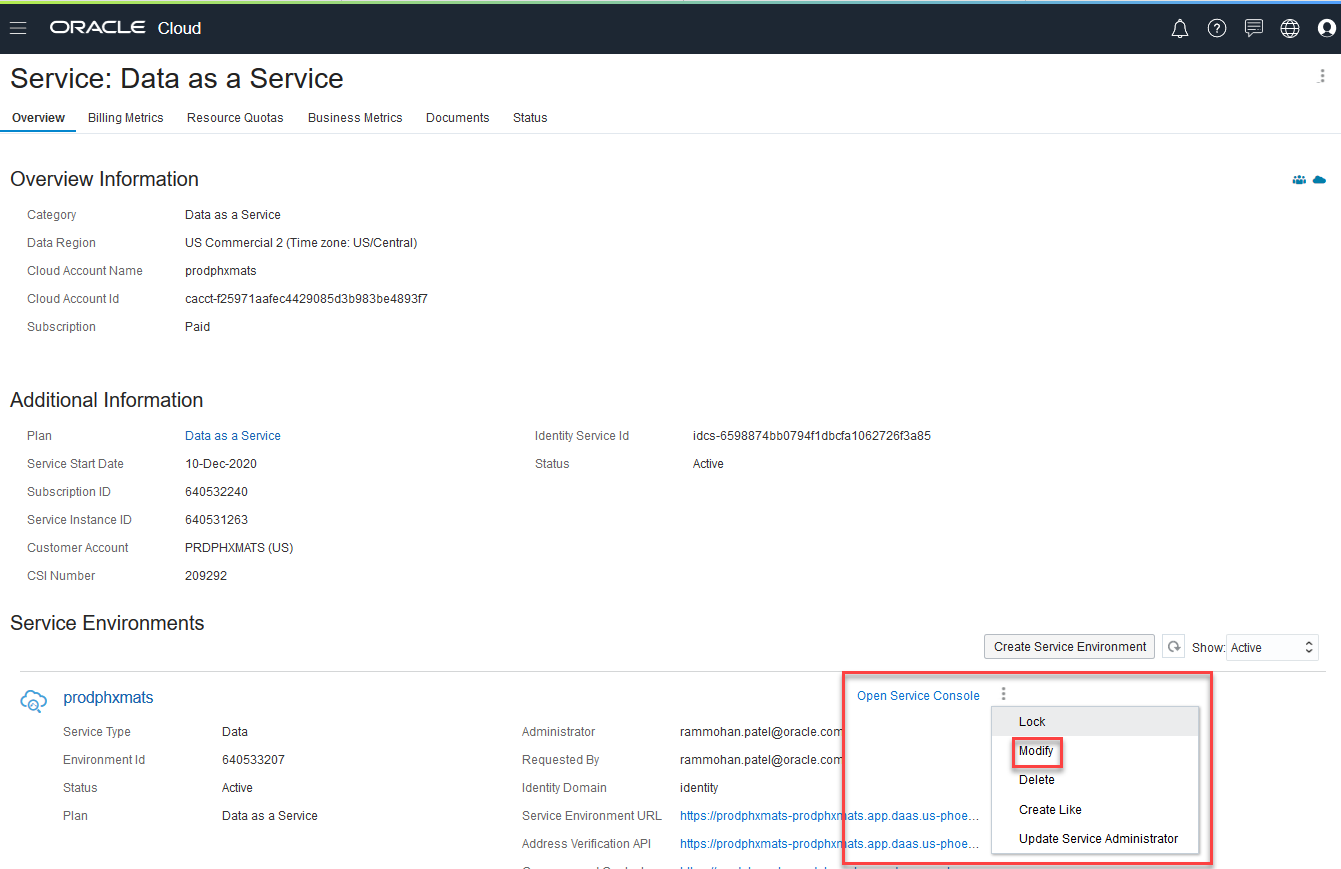Image resolution: width=1341 pixels, height=869 pixels.
Task: Click the Service Type value Data
Action: coord(235,732)
